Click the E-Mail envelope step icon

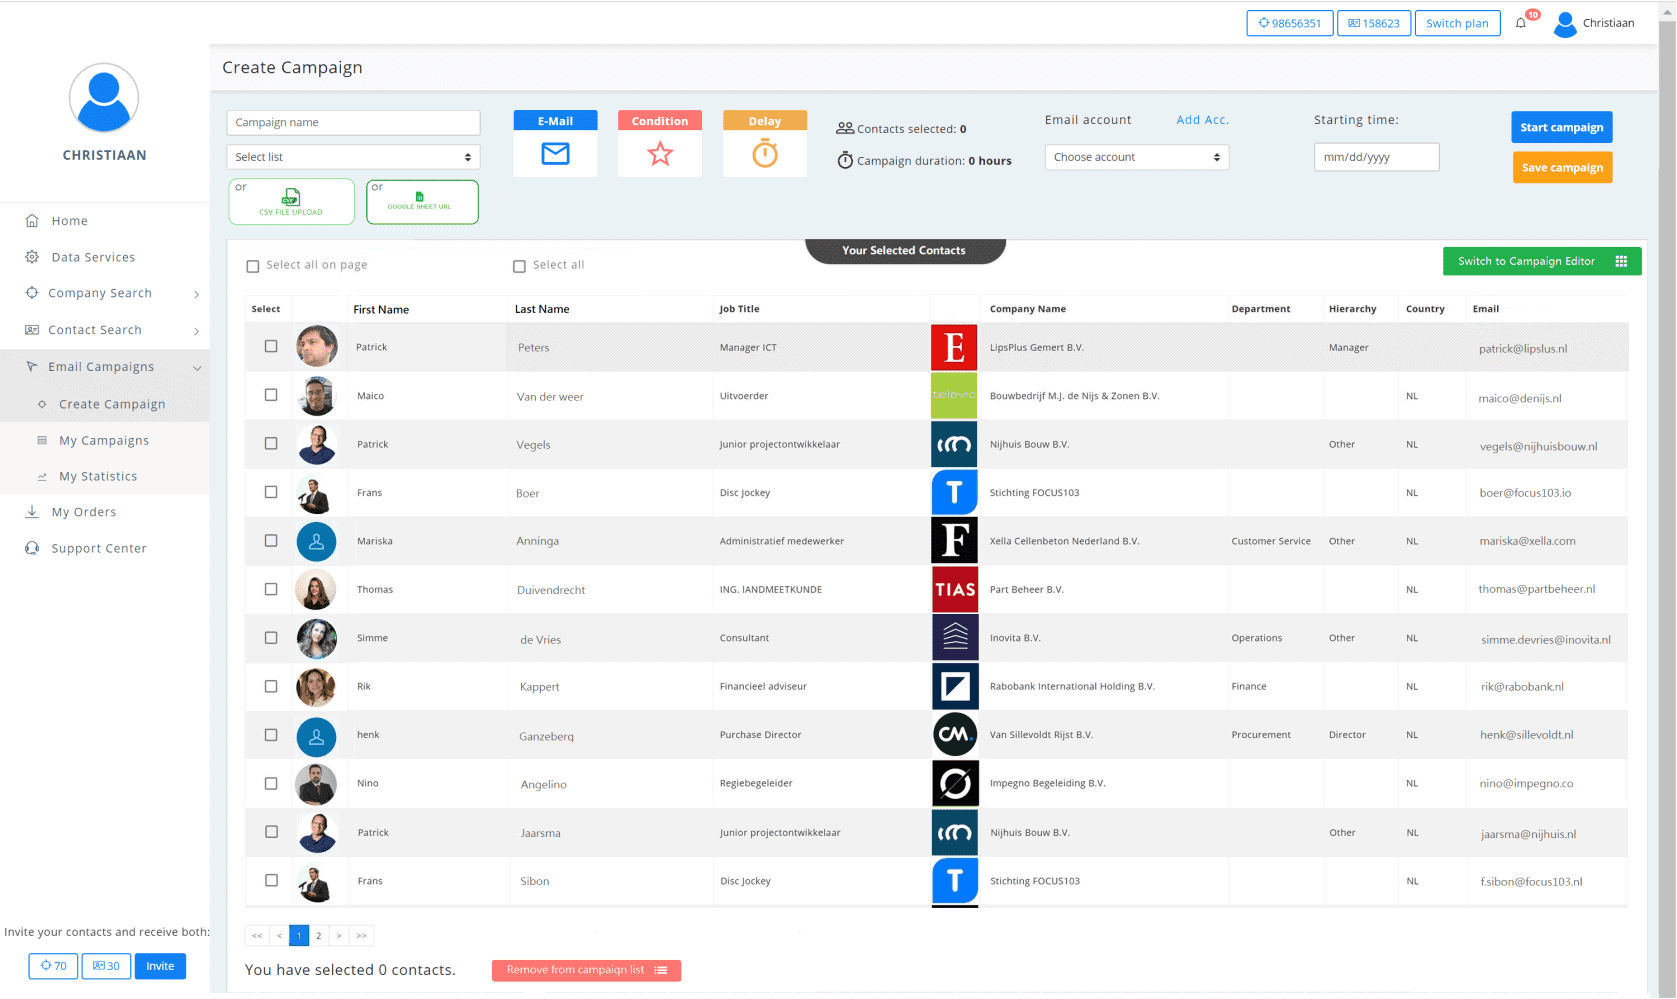[x=555, y=153]
